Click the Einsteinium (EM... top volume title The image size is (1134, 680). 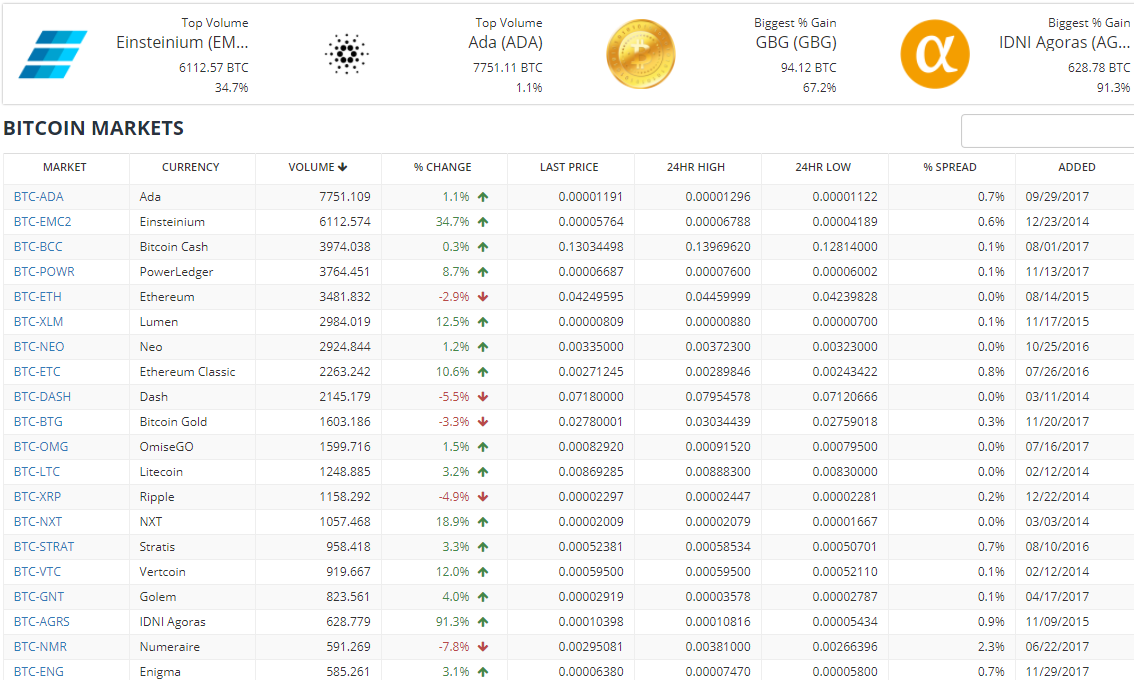(182, 43)
